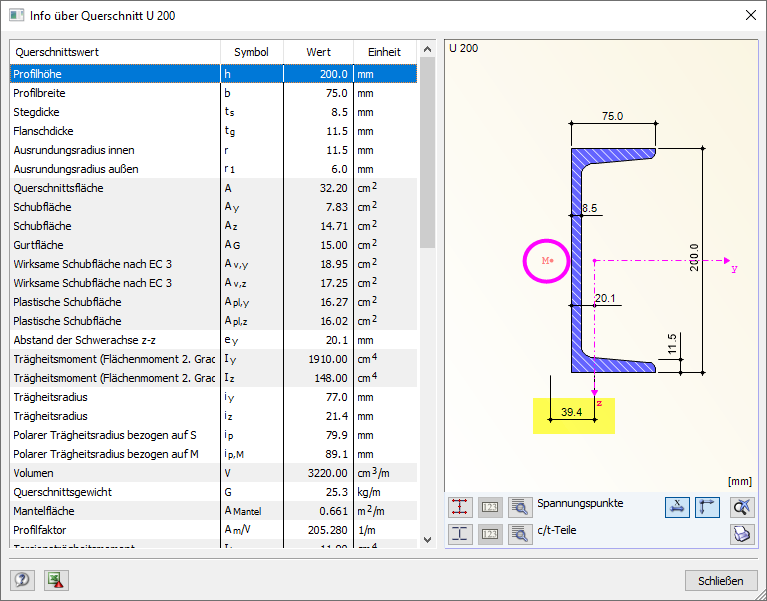Select the Mantelfläche row
The image size is (767, 601).
click(213, 511)
